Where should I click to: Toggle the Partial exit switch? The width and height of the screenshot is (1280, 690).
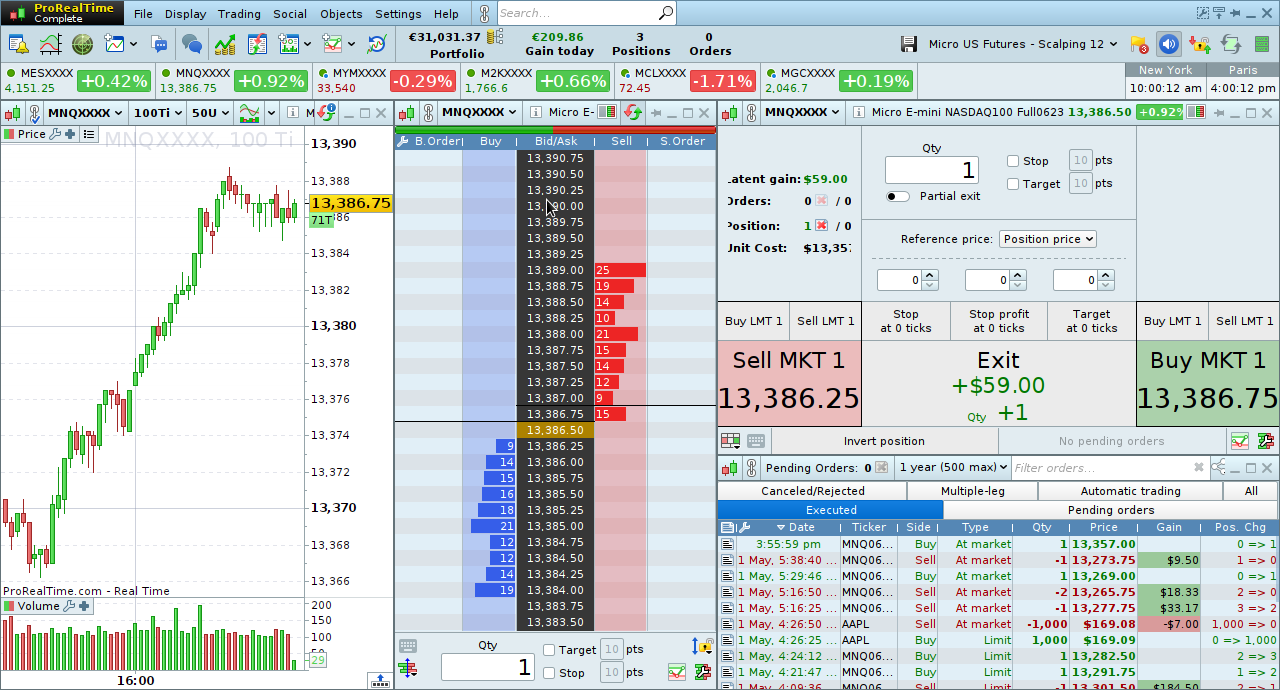[898, 197]
